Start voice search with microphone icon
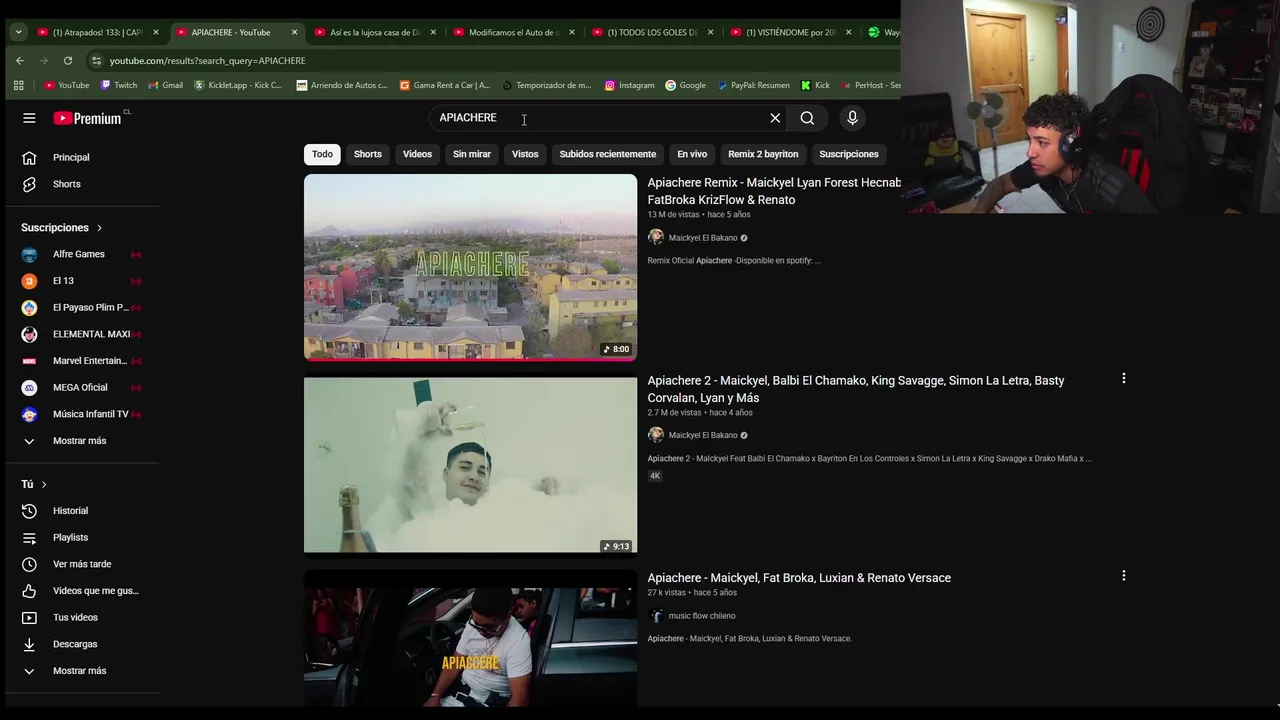Viewport: 1280px width, 720px height. coord(852,118)
